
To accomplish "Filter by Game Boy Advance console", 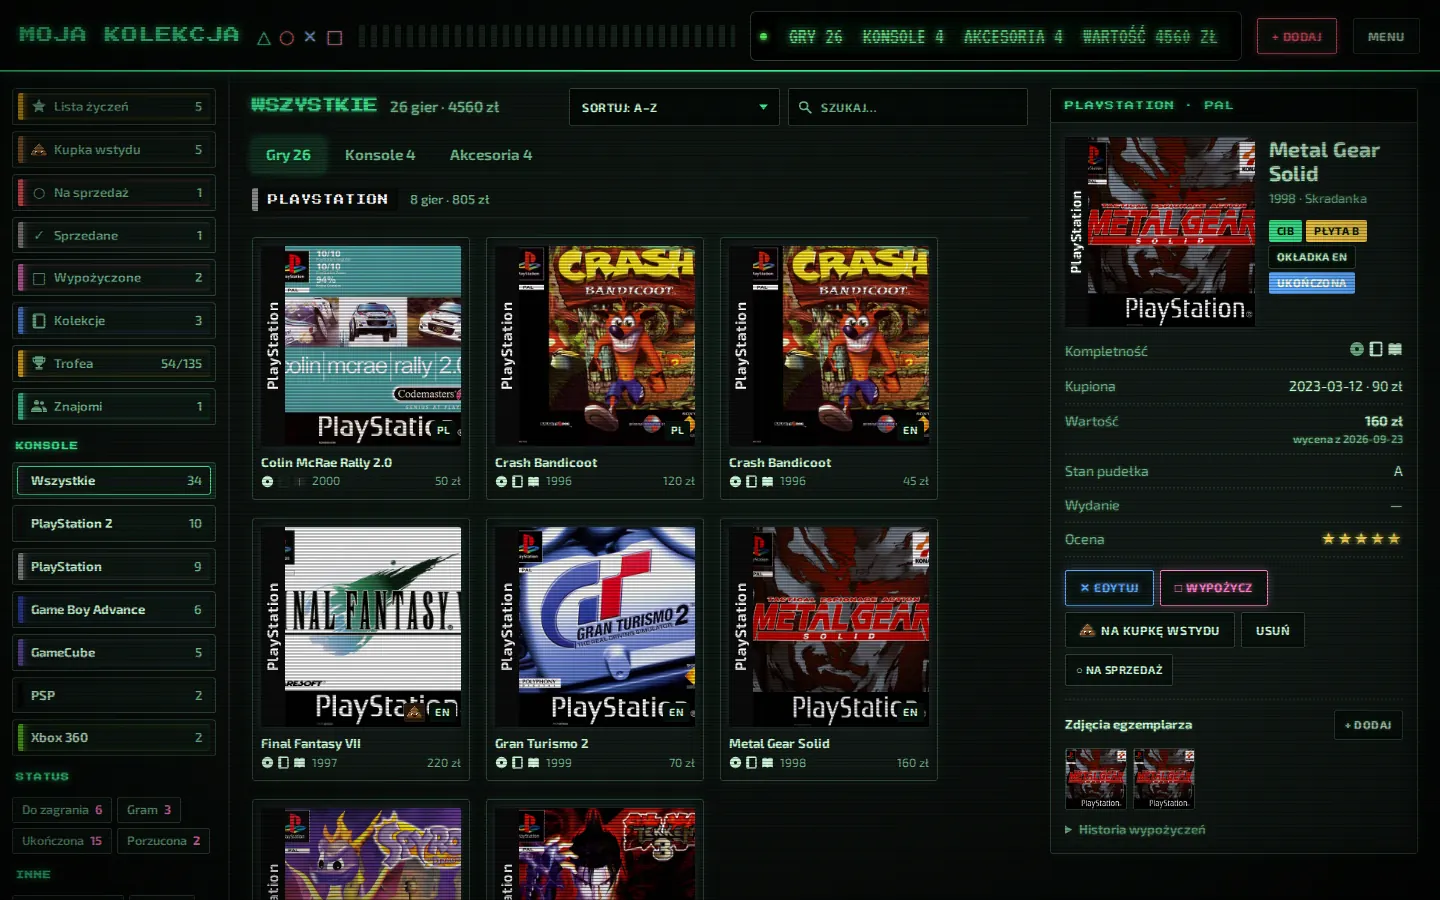I will click(x=114, y=610).
